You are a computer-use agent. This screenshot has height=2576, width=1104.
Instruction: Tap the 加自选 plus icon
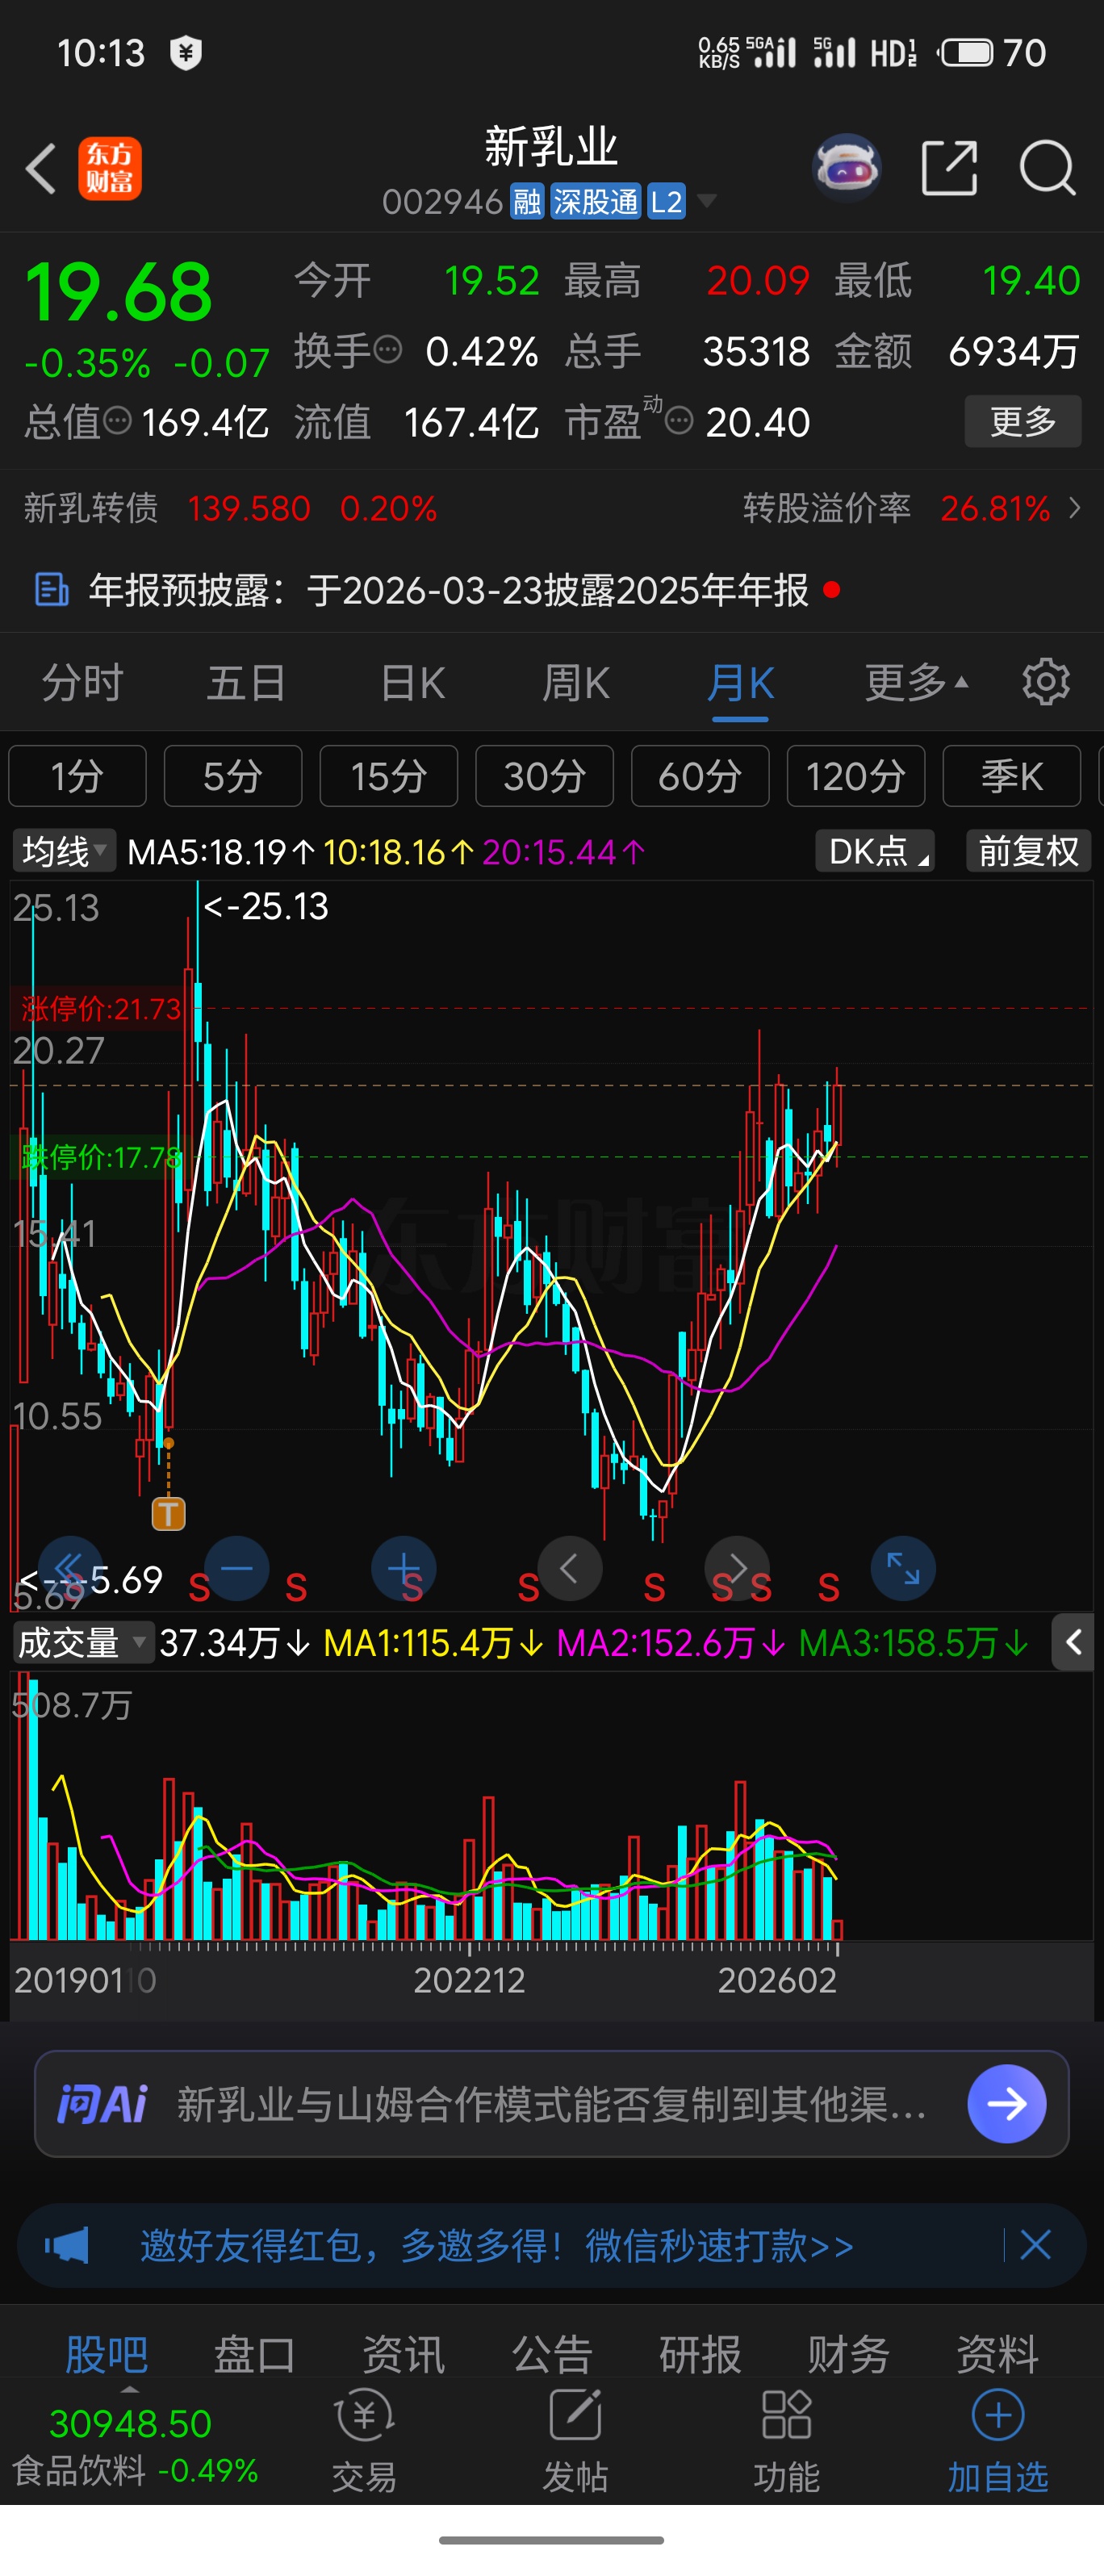tap(998, 2415)
